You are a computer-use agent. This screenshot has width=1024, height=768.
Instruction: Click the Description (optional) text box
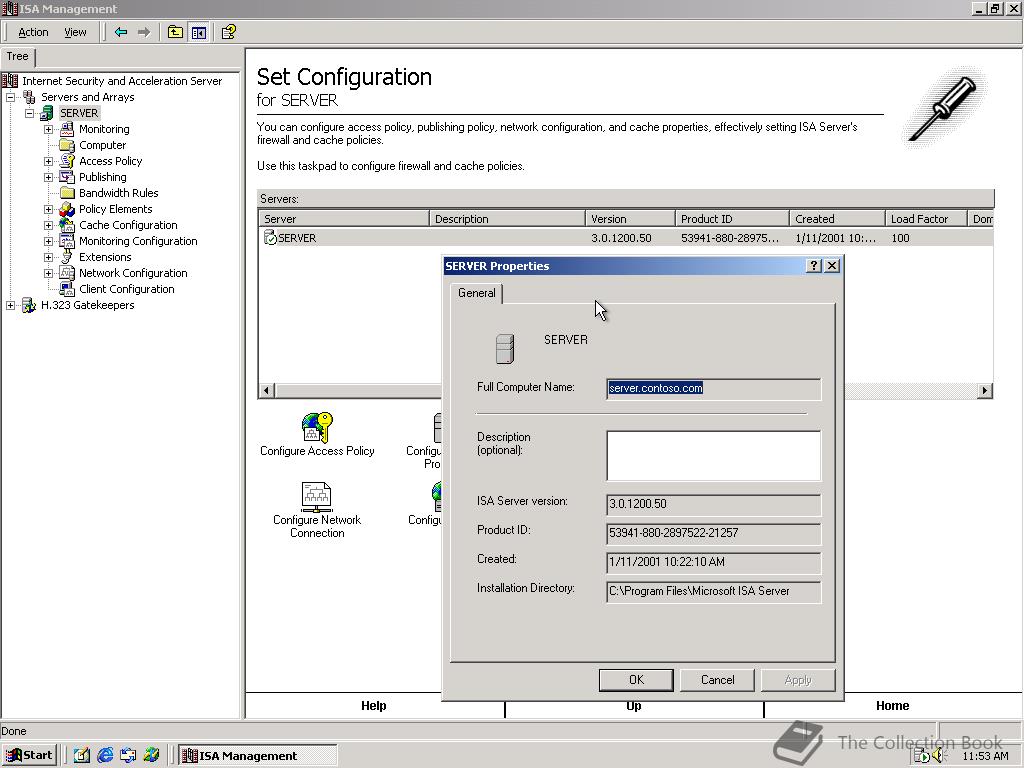click(714, 456)
